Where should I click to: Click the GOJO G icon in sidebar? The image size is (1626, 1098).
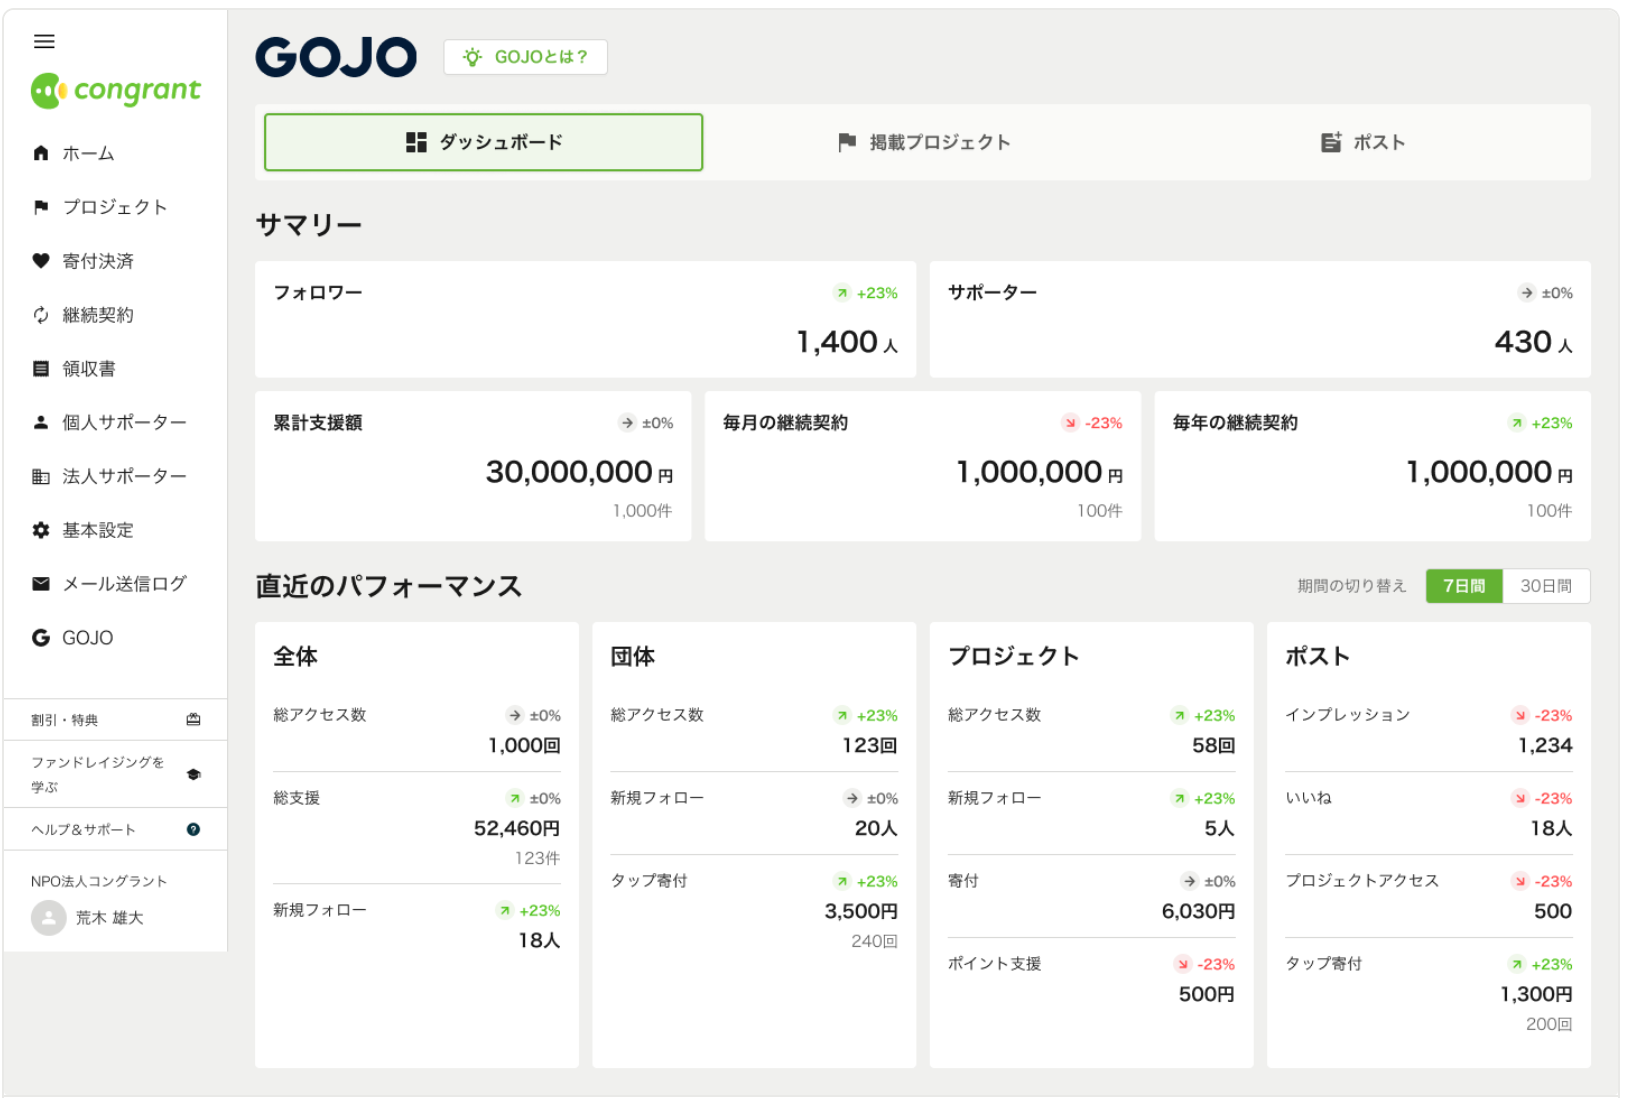click(x=41, y=638)
